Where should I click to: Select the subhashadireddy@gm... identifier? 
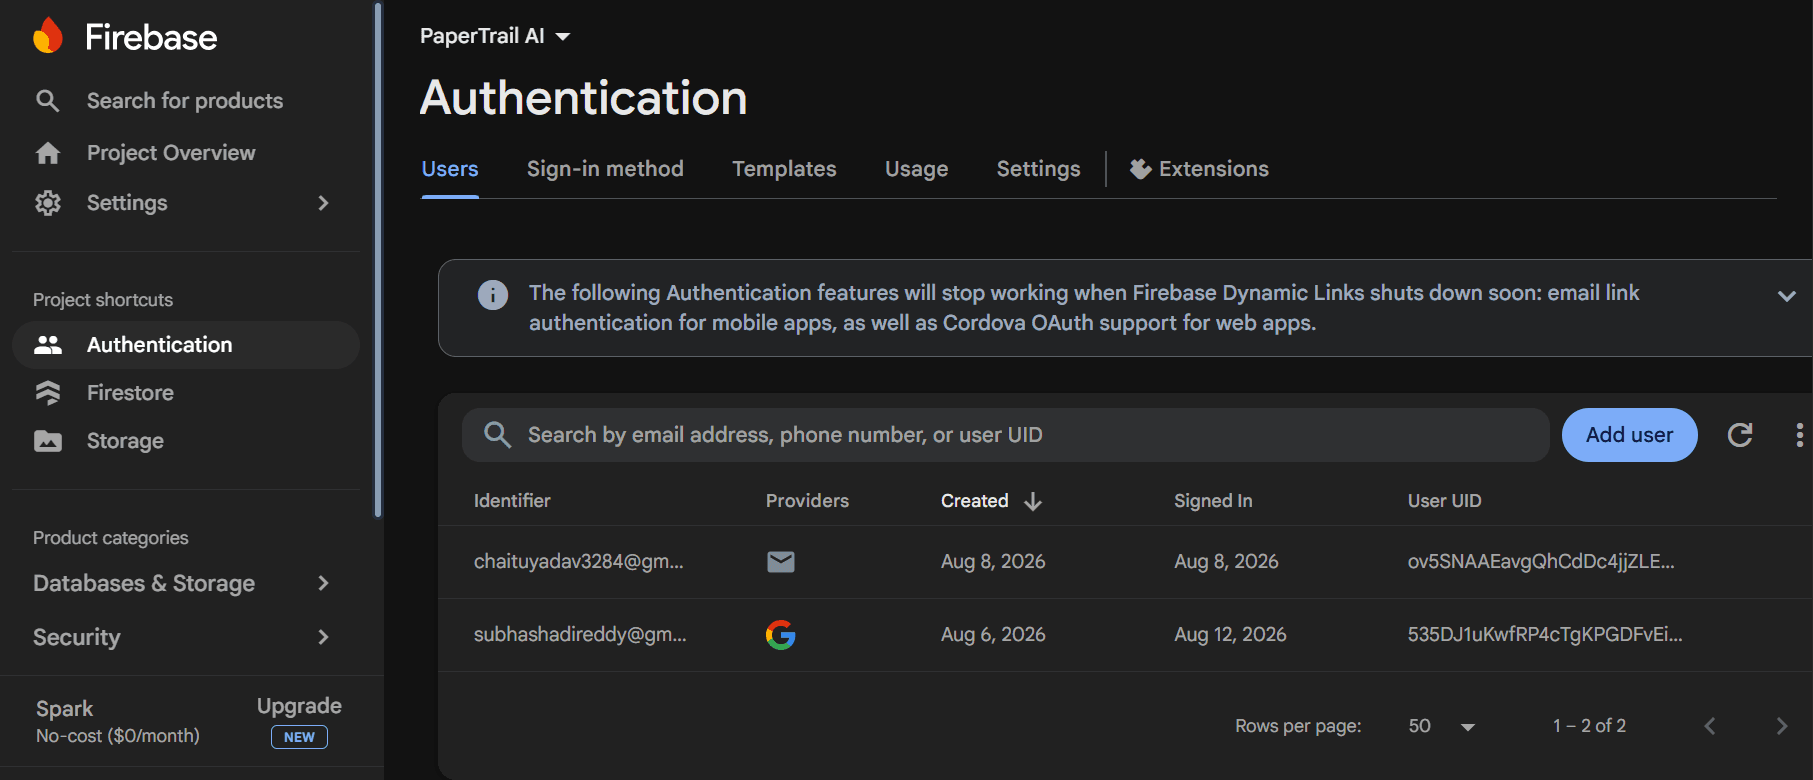pos(580,635)
